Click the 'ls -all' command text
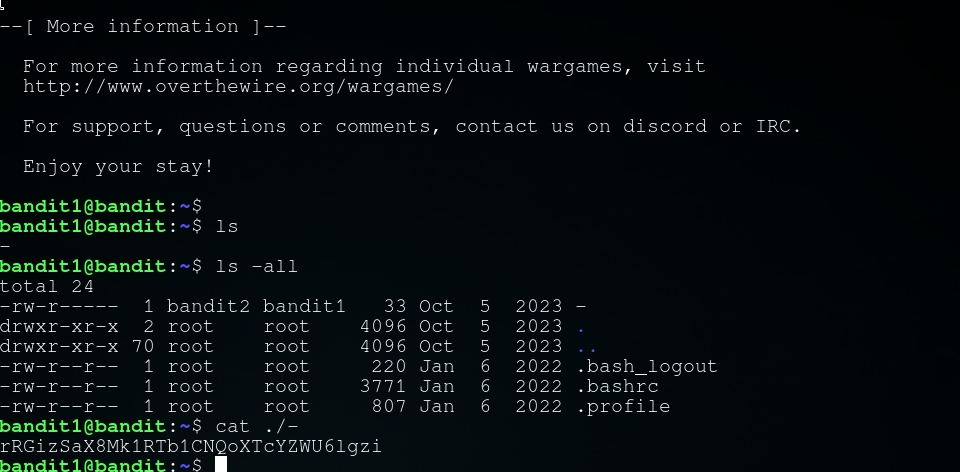The image size is (960, 472). tap(257, 266)
